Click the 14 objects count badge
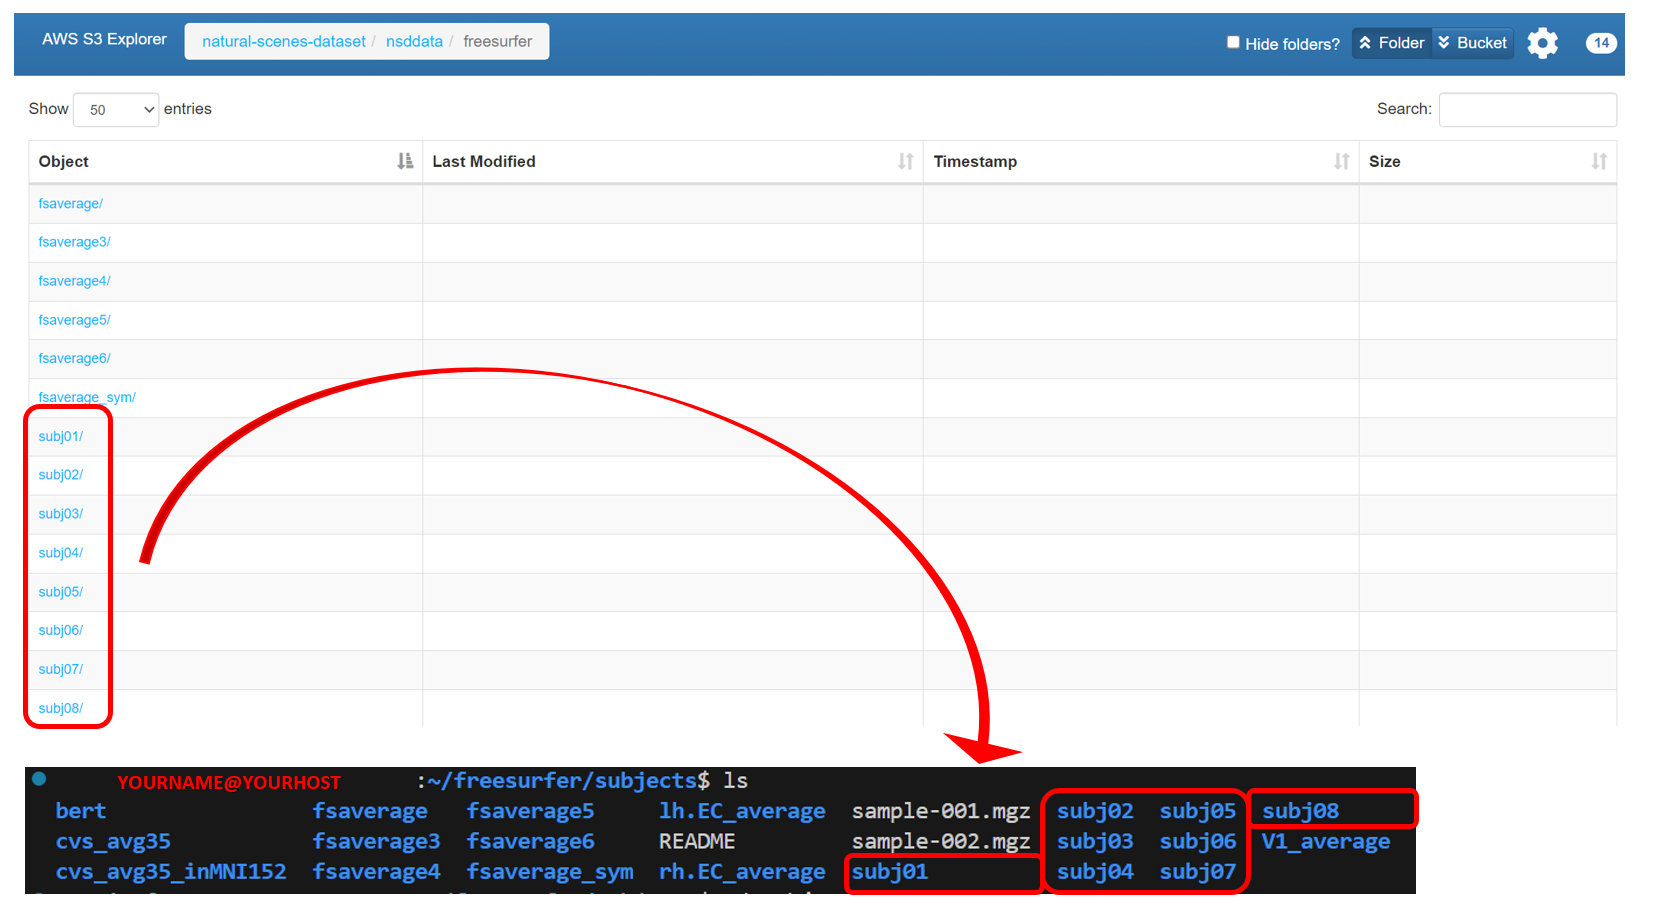This screenshot has height=913, width=1658. click(x=1600, y=43)
